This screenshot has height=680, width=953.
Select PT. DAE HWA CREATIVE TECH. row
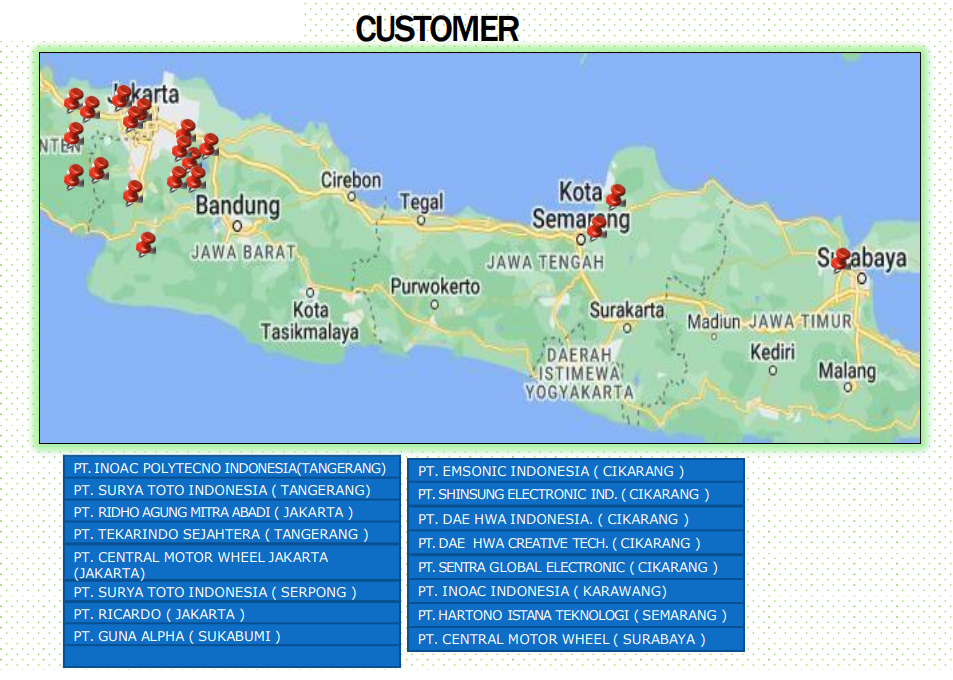coord(576,543)
